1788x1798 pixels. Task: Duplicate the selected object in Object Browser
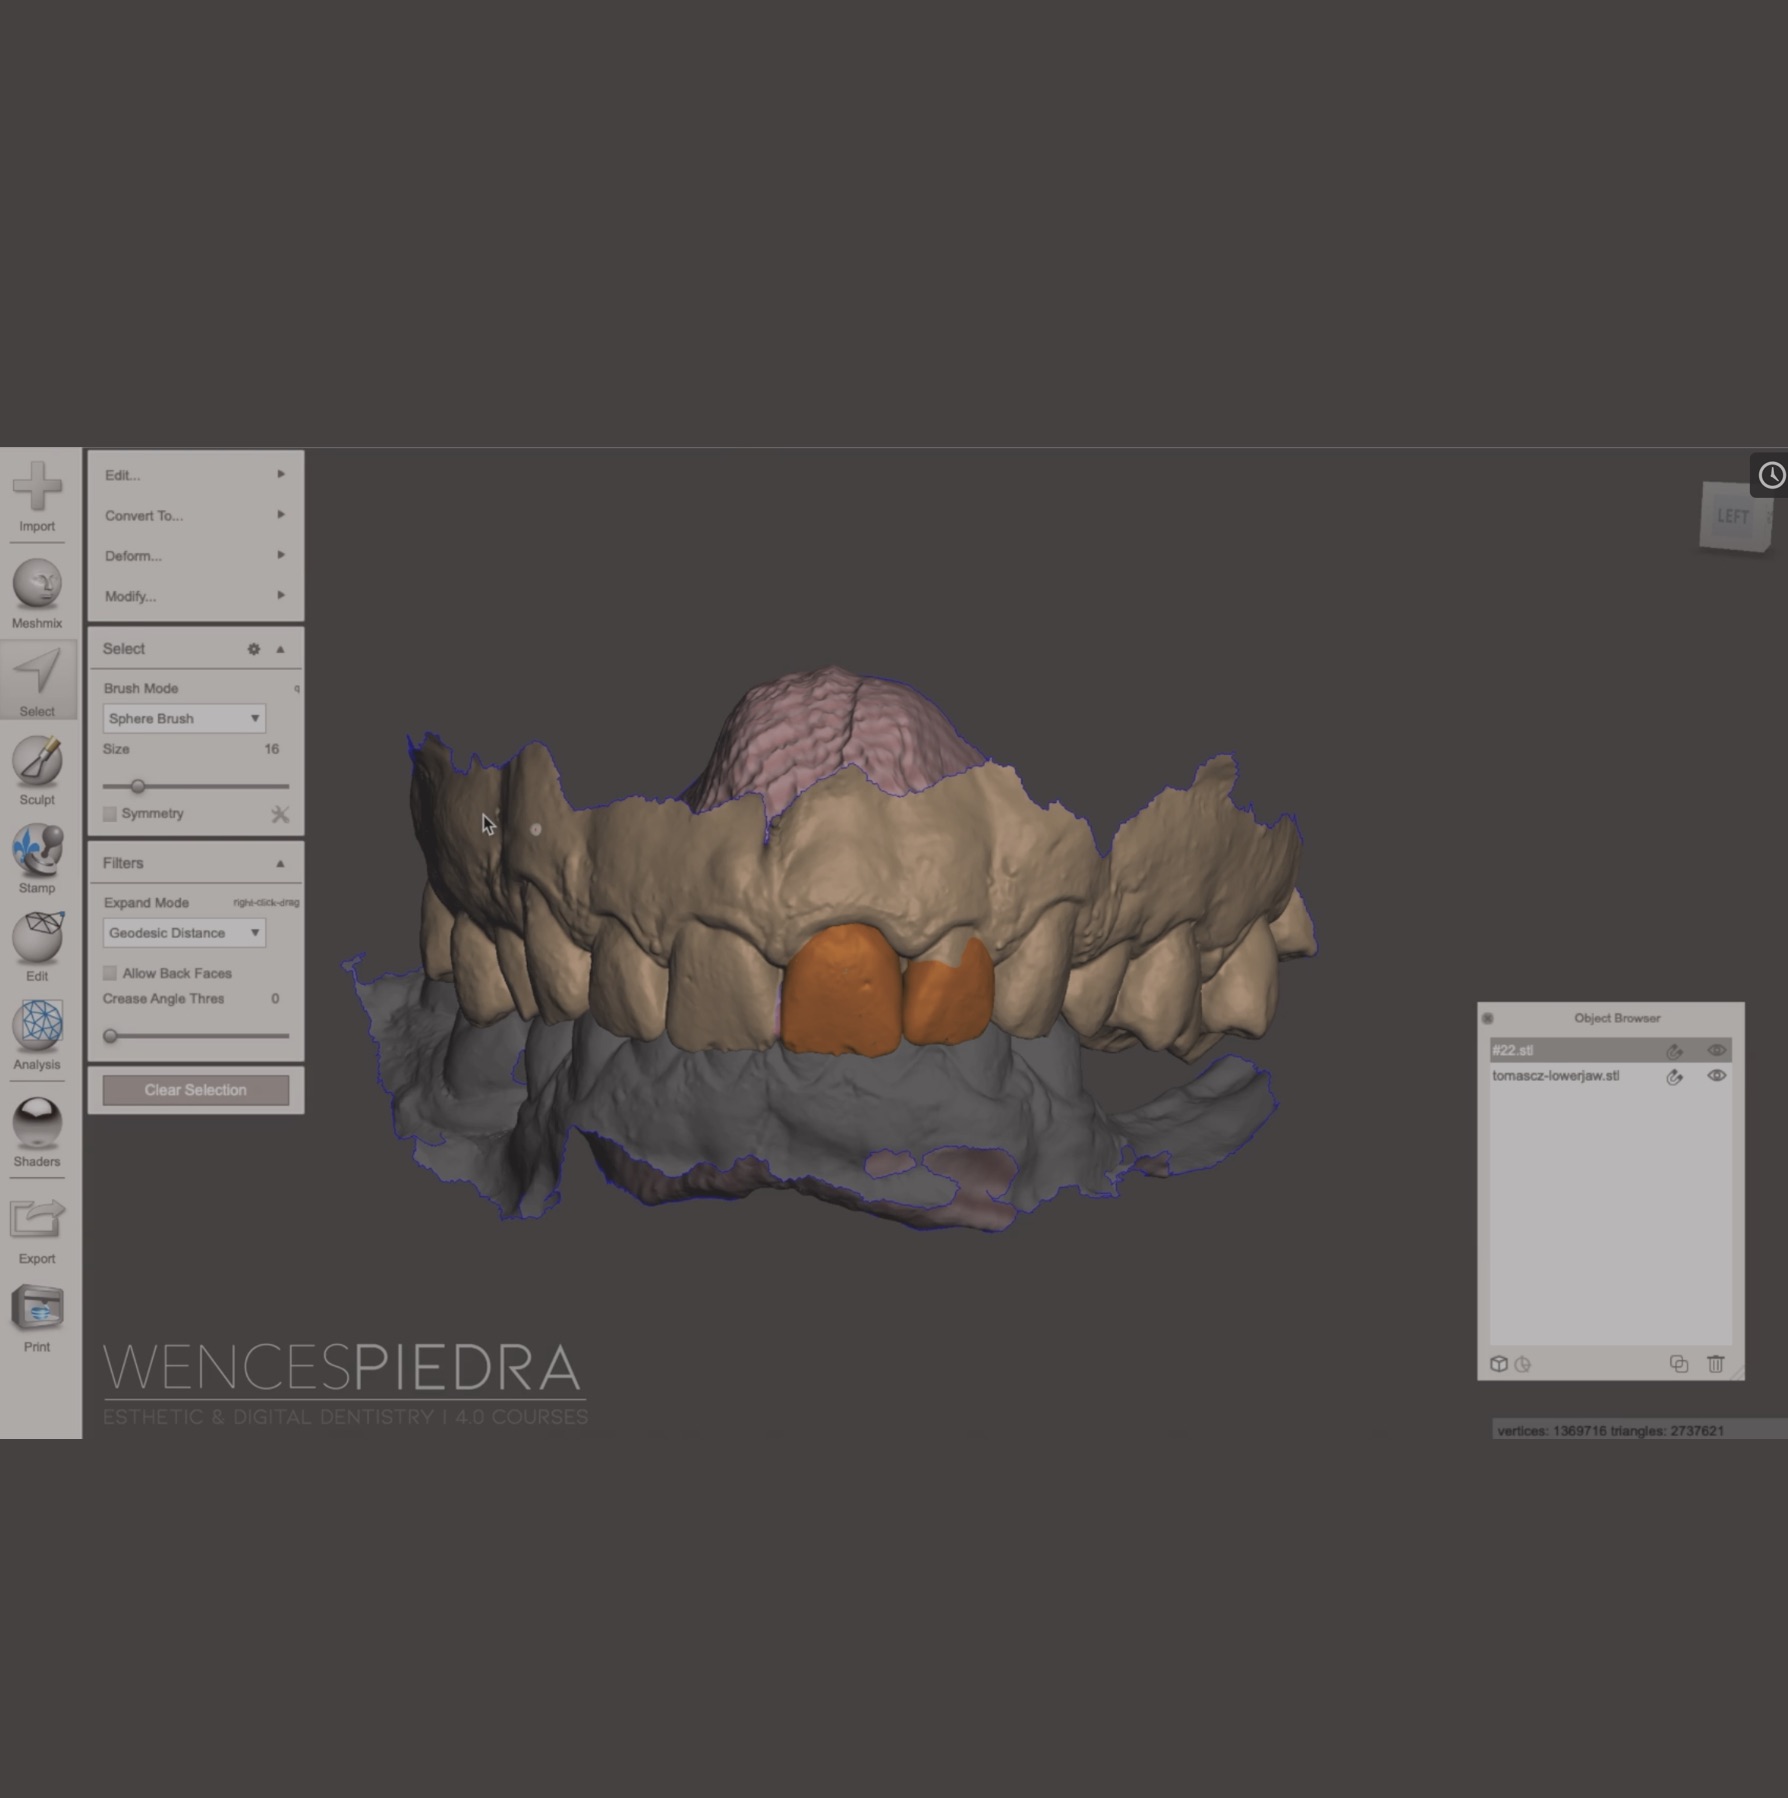pyautogui.click(x=1679, y=1364)
